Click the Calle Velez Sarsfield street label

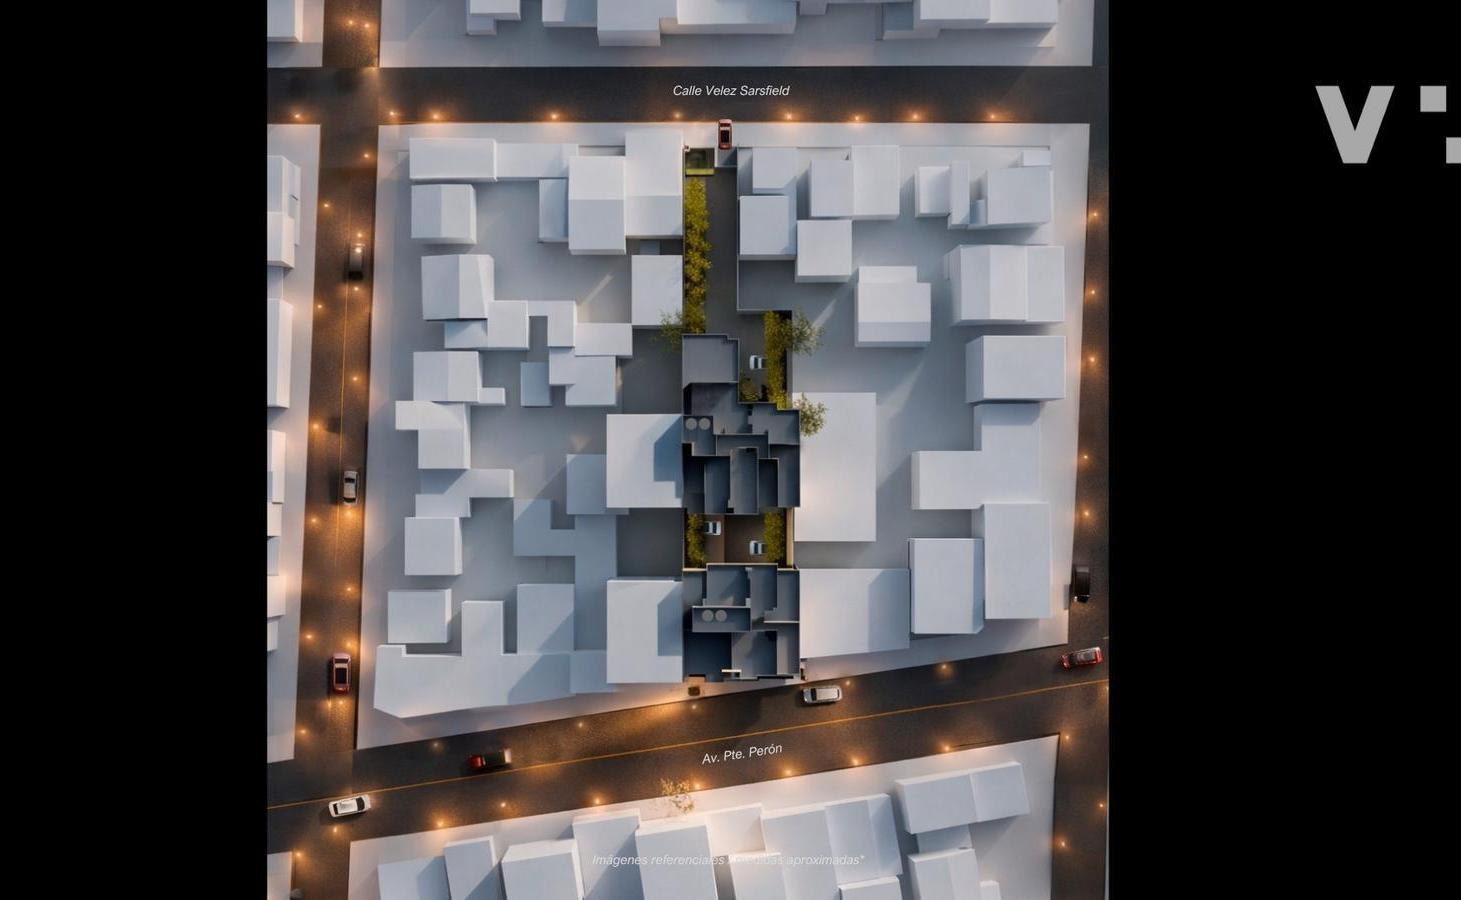[x=731, y=91]
